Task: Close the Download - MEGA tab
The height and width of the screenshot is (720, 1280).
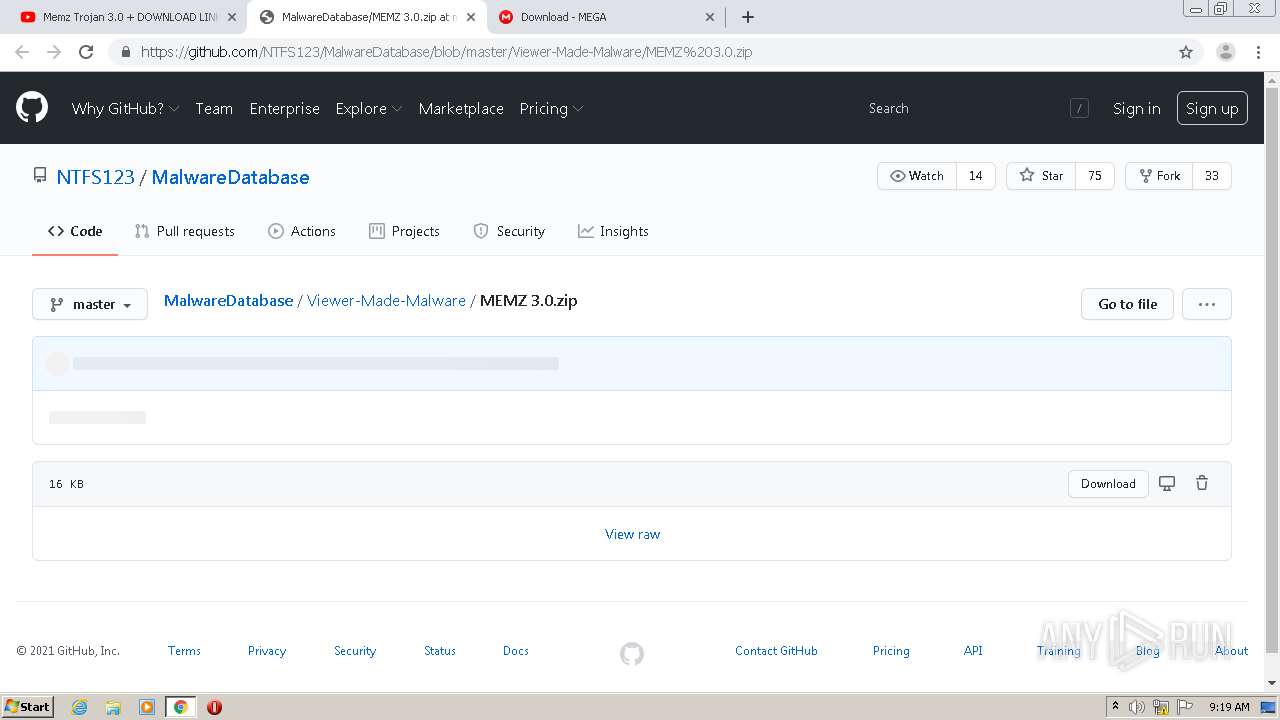Action: pyautogui.click(x=710, y=17)
